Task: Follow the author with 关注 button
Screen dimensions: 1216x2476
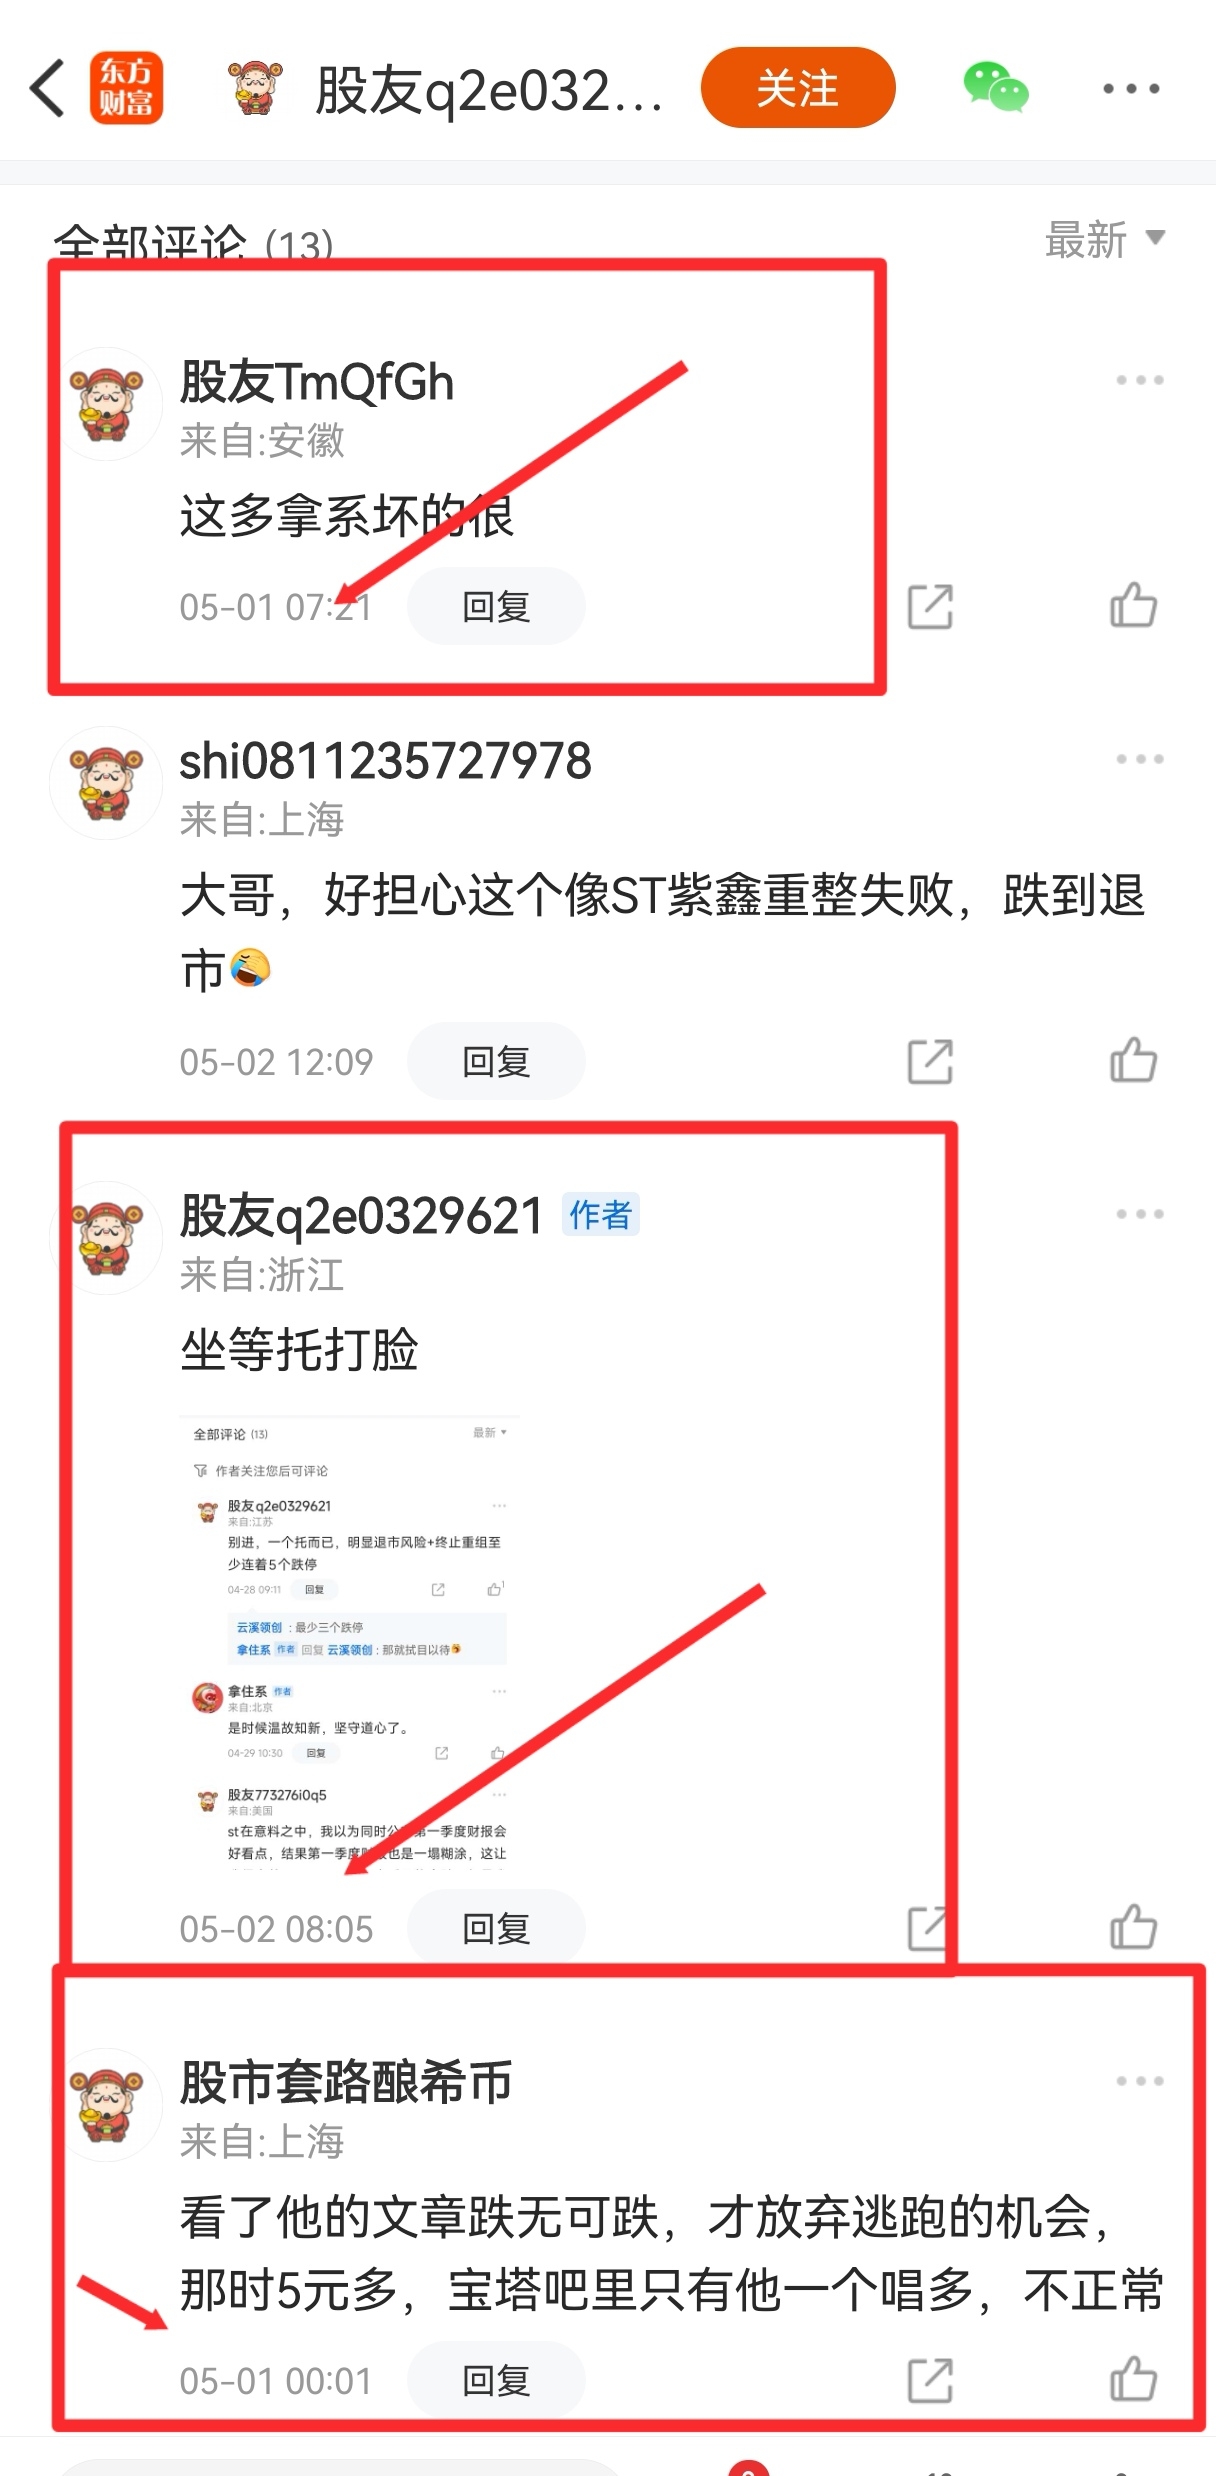Action: 798,88
